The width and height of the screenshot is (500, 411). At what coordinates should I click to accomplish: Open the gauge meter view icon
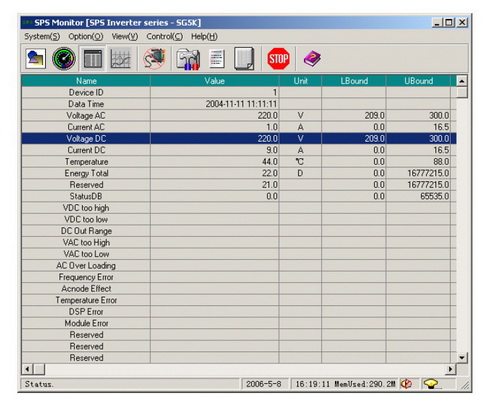coord(64,59)
